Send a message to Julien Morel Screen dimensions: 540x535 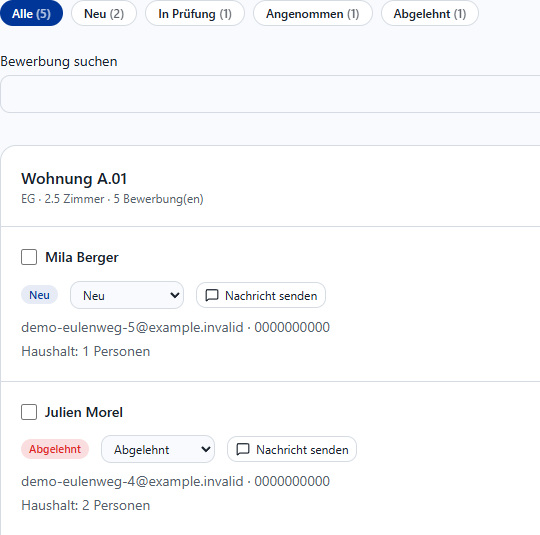tap(292, 449)
